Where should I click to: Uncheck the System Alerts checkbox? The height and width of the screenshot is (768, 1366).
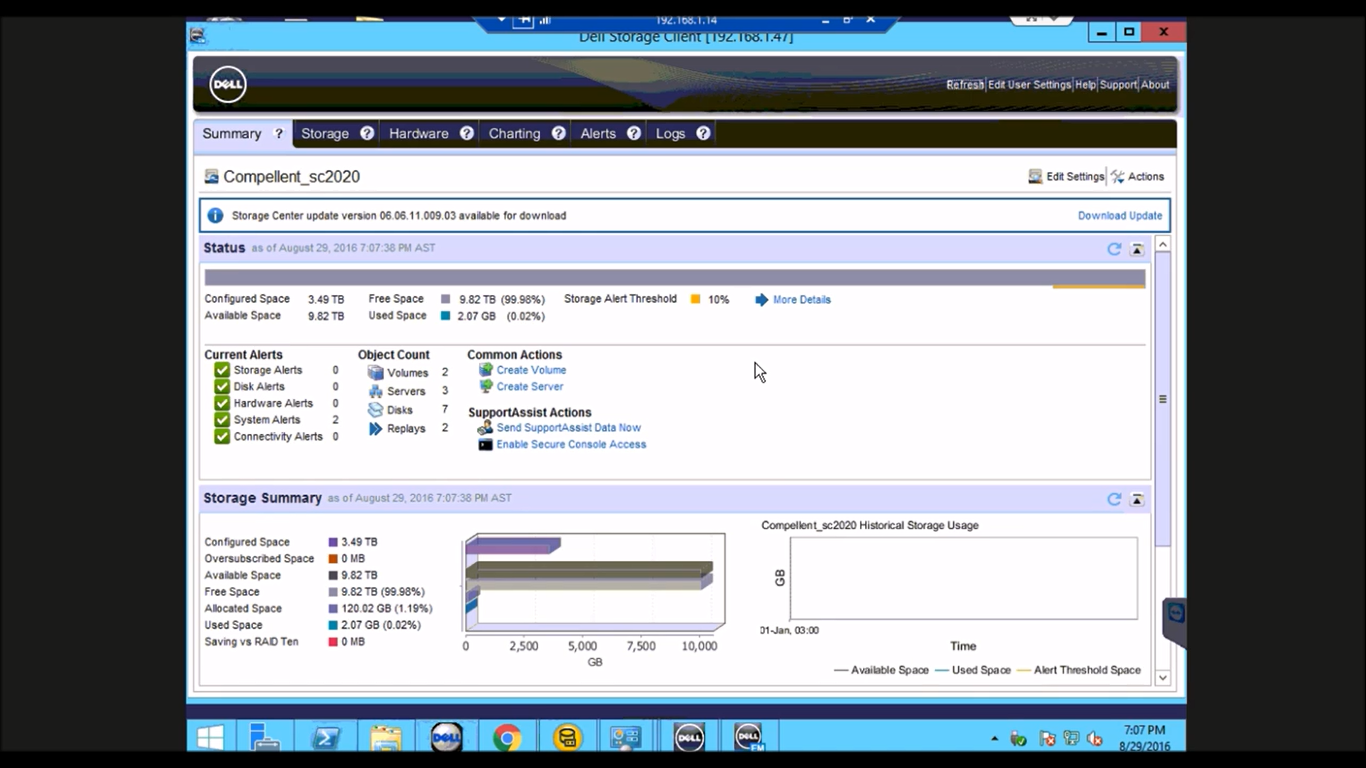click(x=221, y=419)
